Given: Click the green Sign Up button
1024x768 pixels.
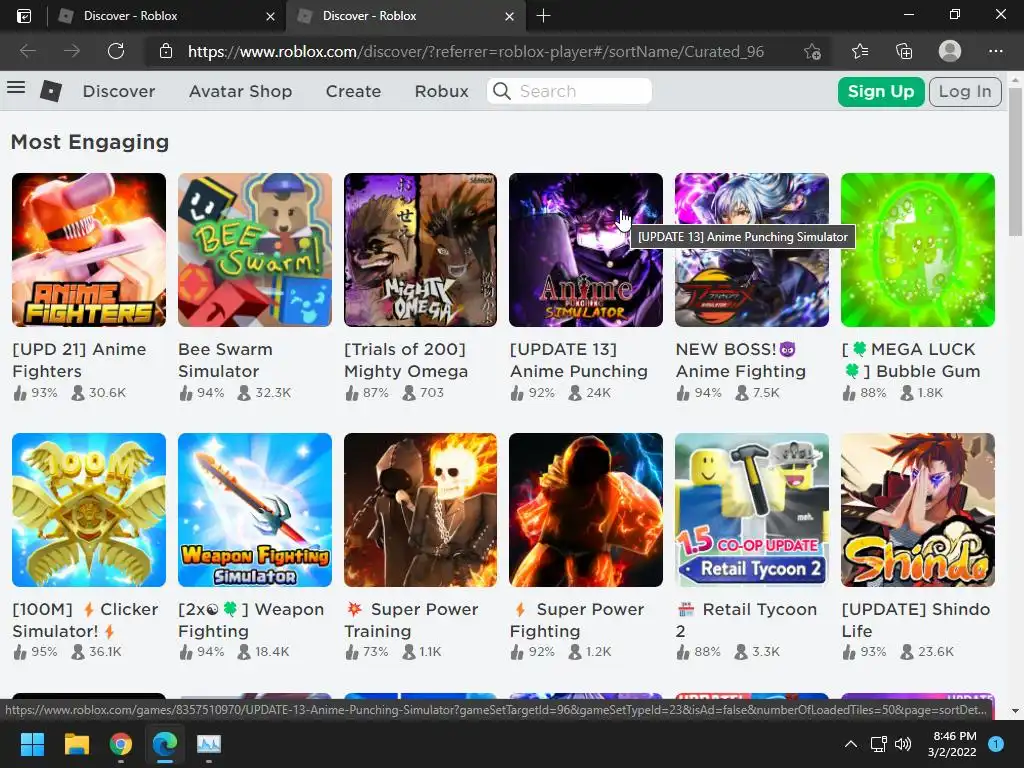Looking at the screenshot, I should pos(880,91).
